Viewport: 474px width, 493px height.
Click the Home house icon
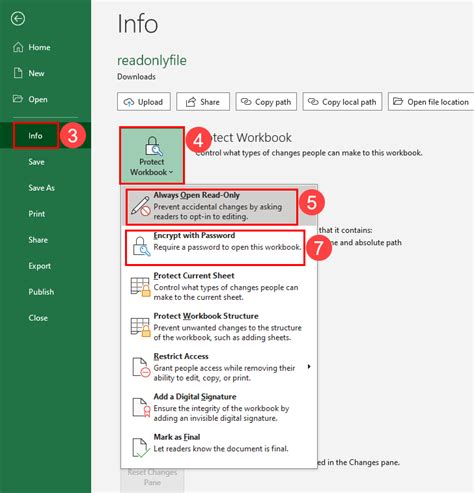(18, 47)
